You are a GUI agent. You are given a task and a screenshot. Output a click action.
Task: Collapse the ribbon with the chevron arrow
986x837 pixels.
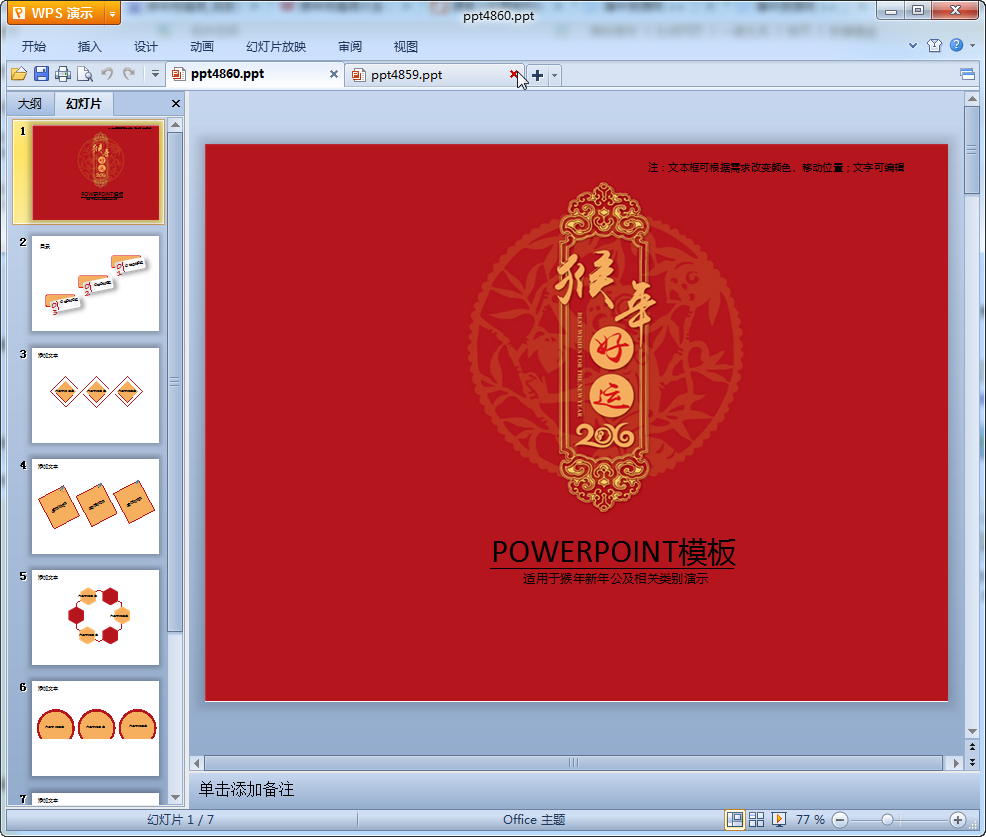click(x=913, y=46)
